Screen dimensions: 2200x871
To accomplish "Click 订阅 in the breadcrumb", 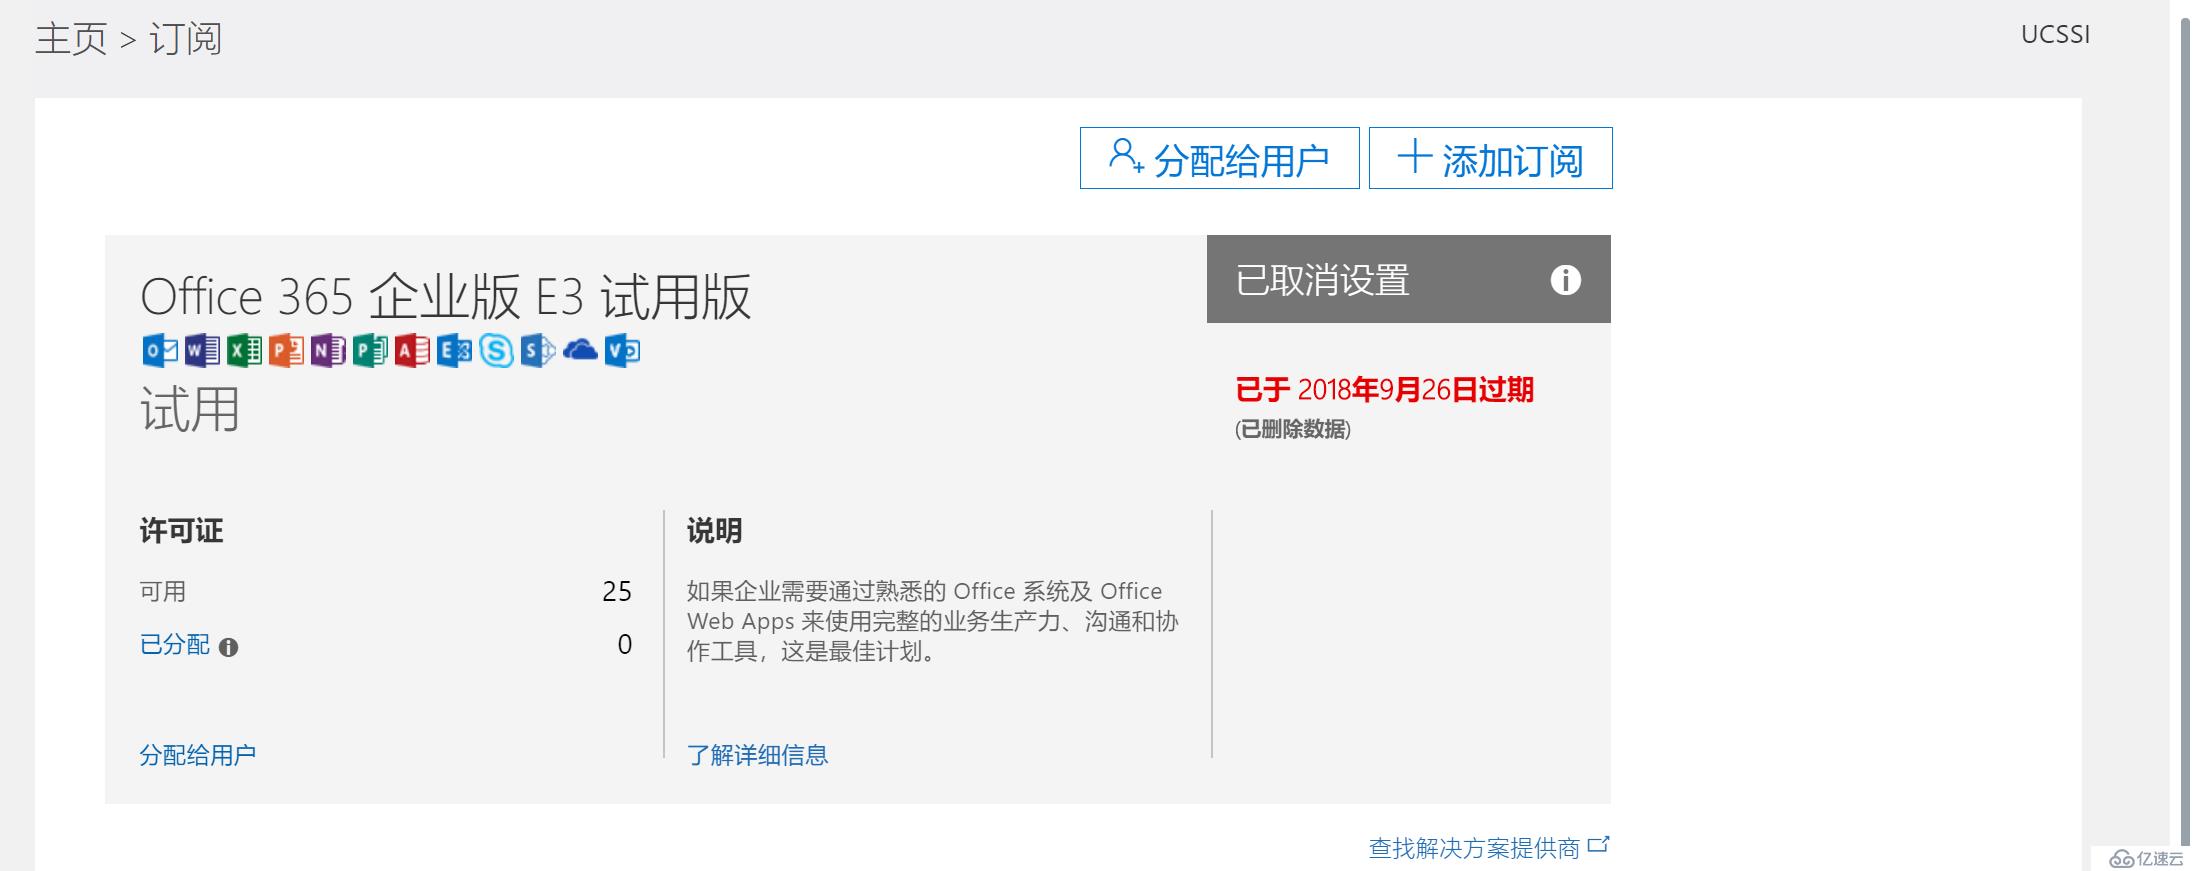I will pos(185,39).
